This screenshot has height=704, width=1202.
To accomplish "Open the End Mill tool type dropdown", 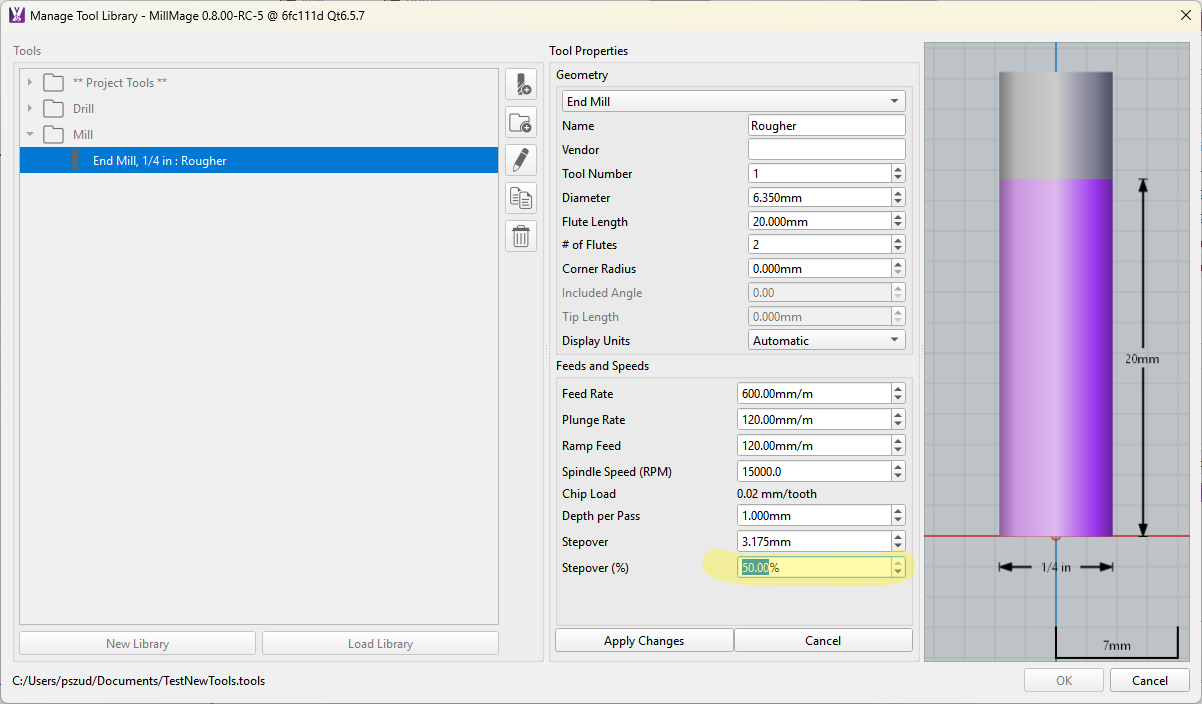I will point(733,101).
